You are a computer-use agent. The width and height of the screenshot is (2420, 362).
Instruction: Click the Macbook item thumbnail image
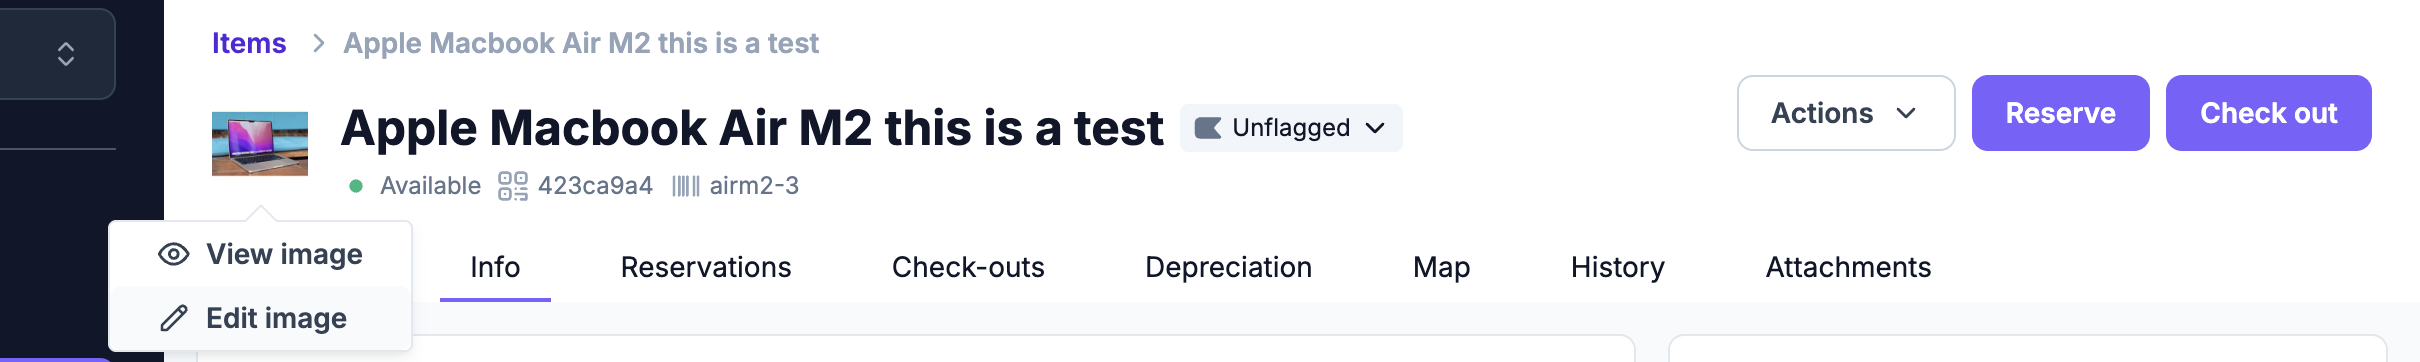click(x=260, y=144)
